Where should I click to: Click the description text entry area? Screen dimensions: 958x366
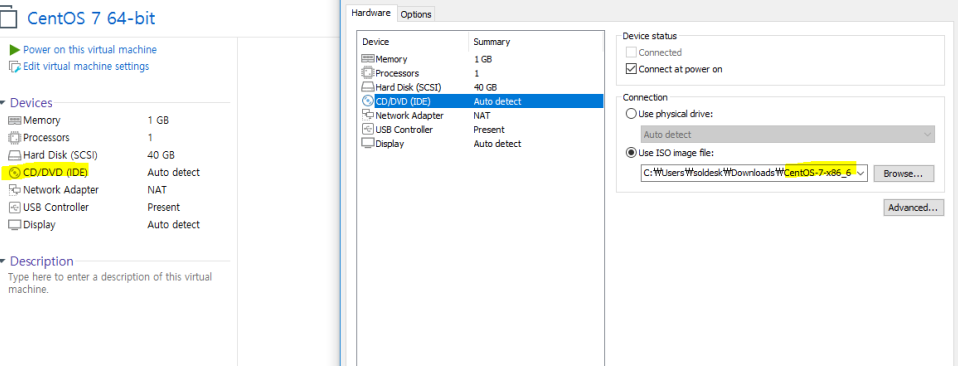pos(110,284)
